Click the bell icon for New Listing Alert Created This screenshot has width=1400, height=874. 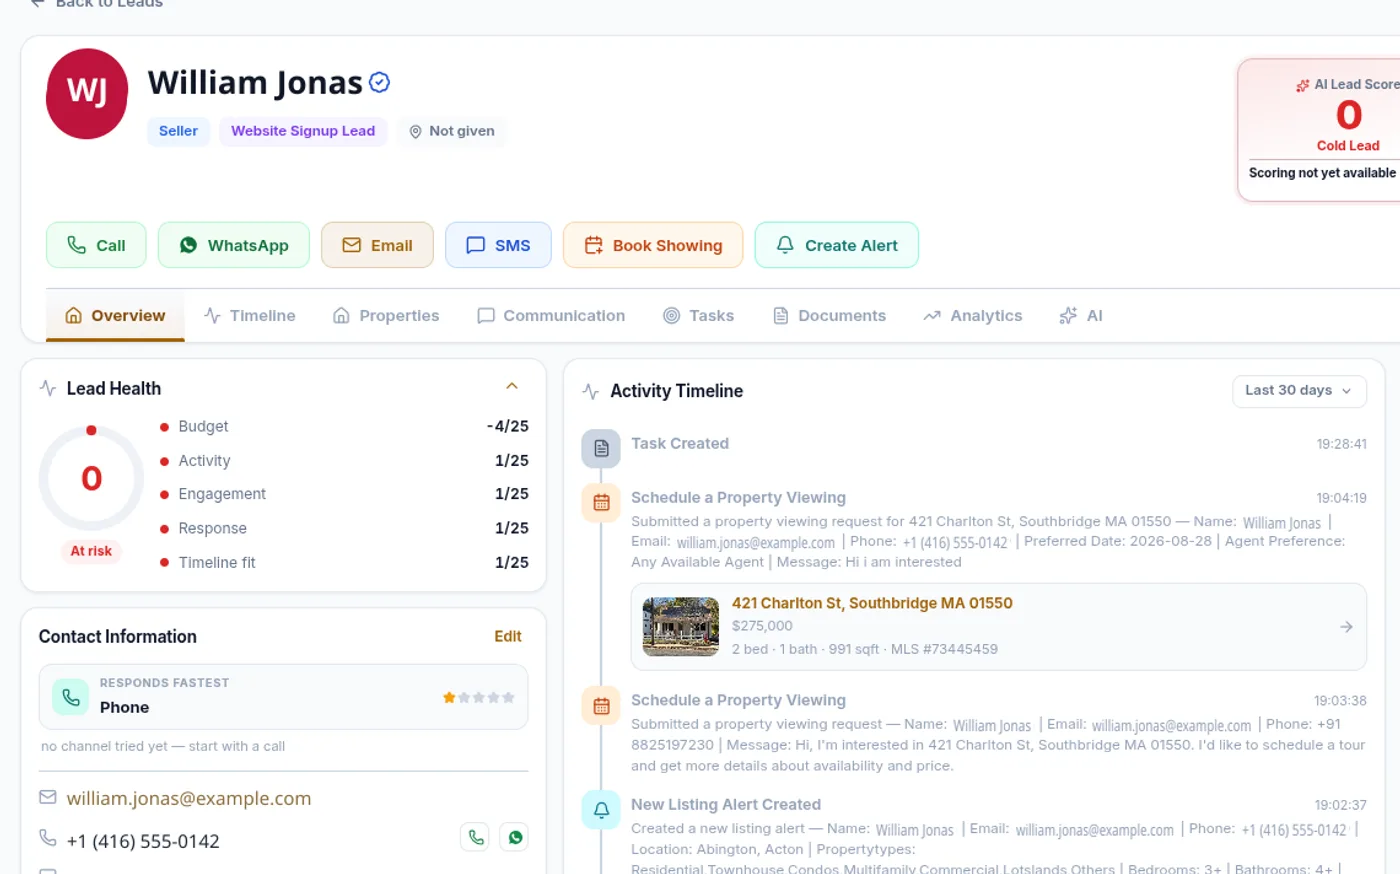coord(601,810)
